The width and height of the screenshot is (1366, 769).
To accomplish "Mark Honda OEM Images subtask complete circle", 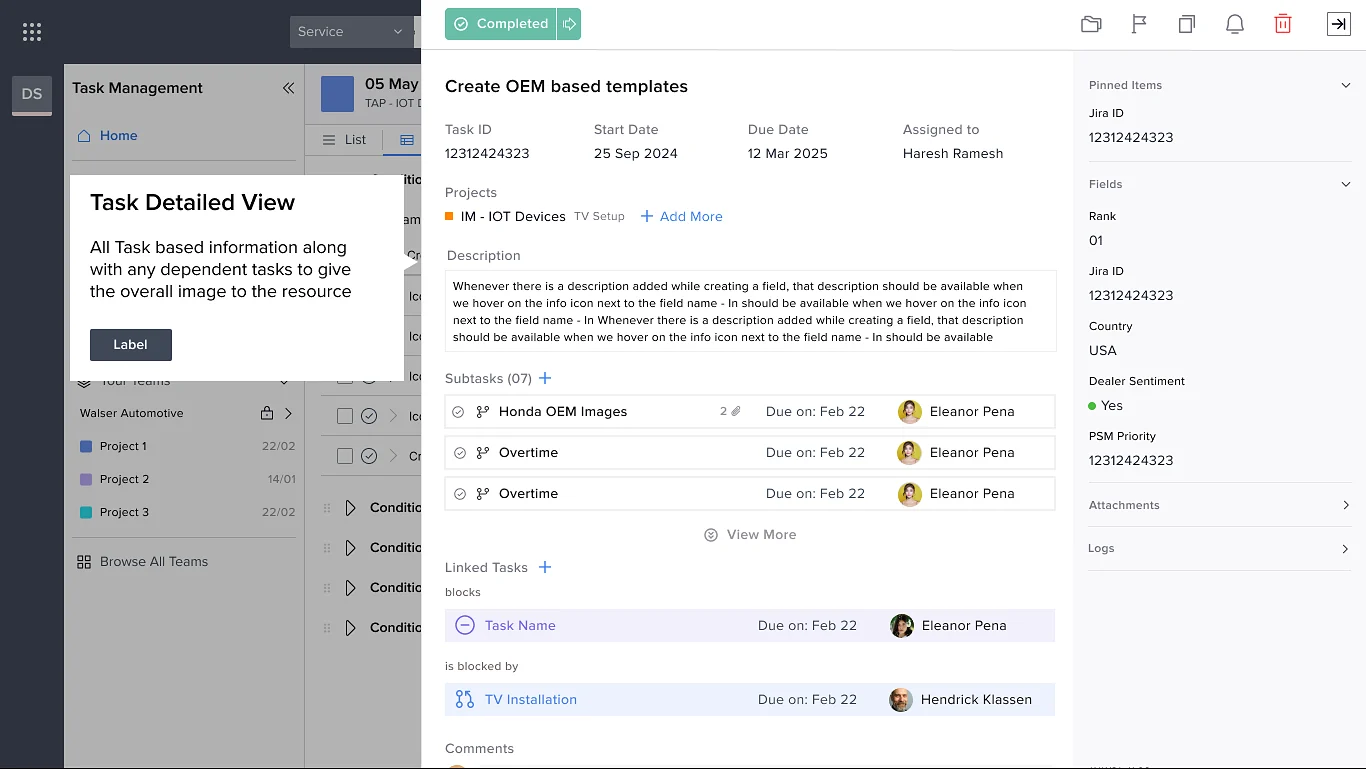I will pyautogui.click(x=458, y=412).
